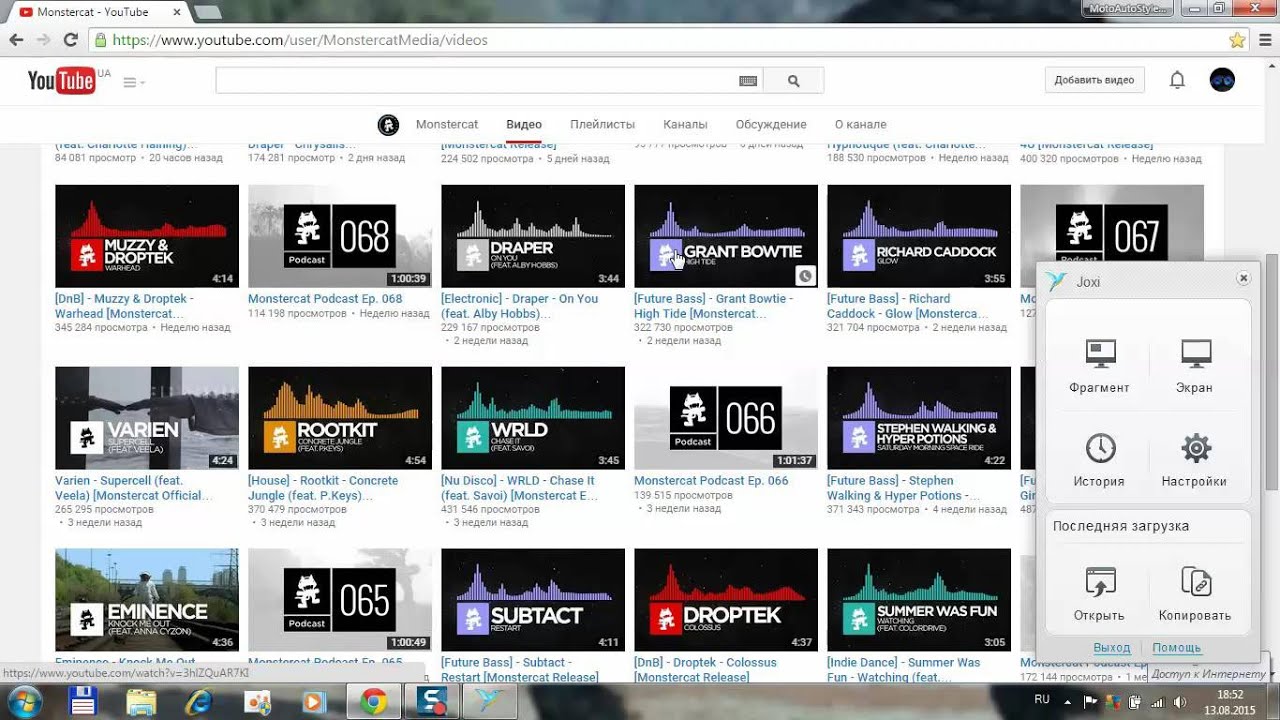
Task: Click the [Electronic] Draper On You title link
Action: tap(520, 306)
